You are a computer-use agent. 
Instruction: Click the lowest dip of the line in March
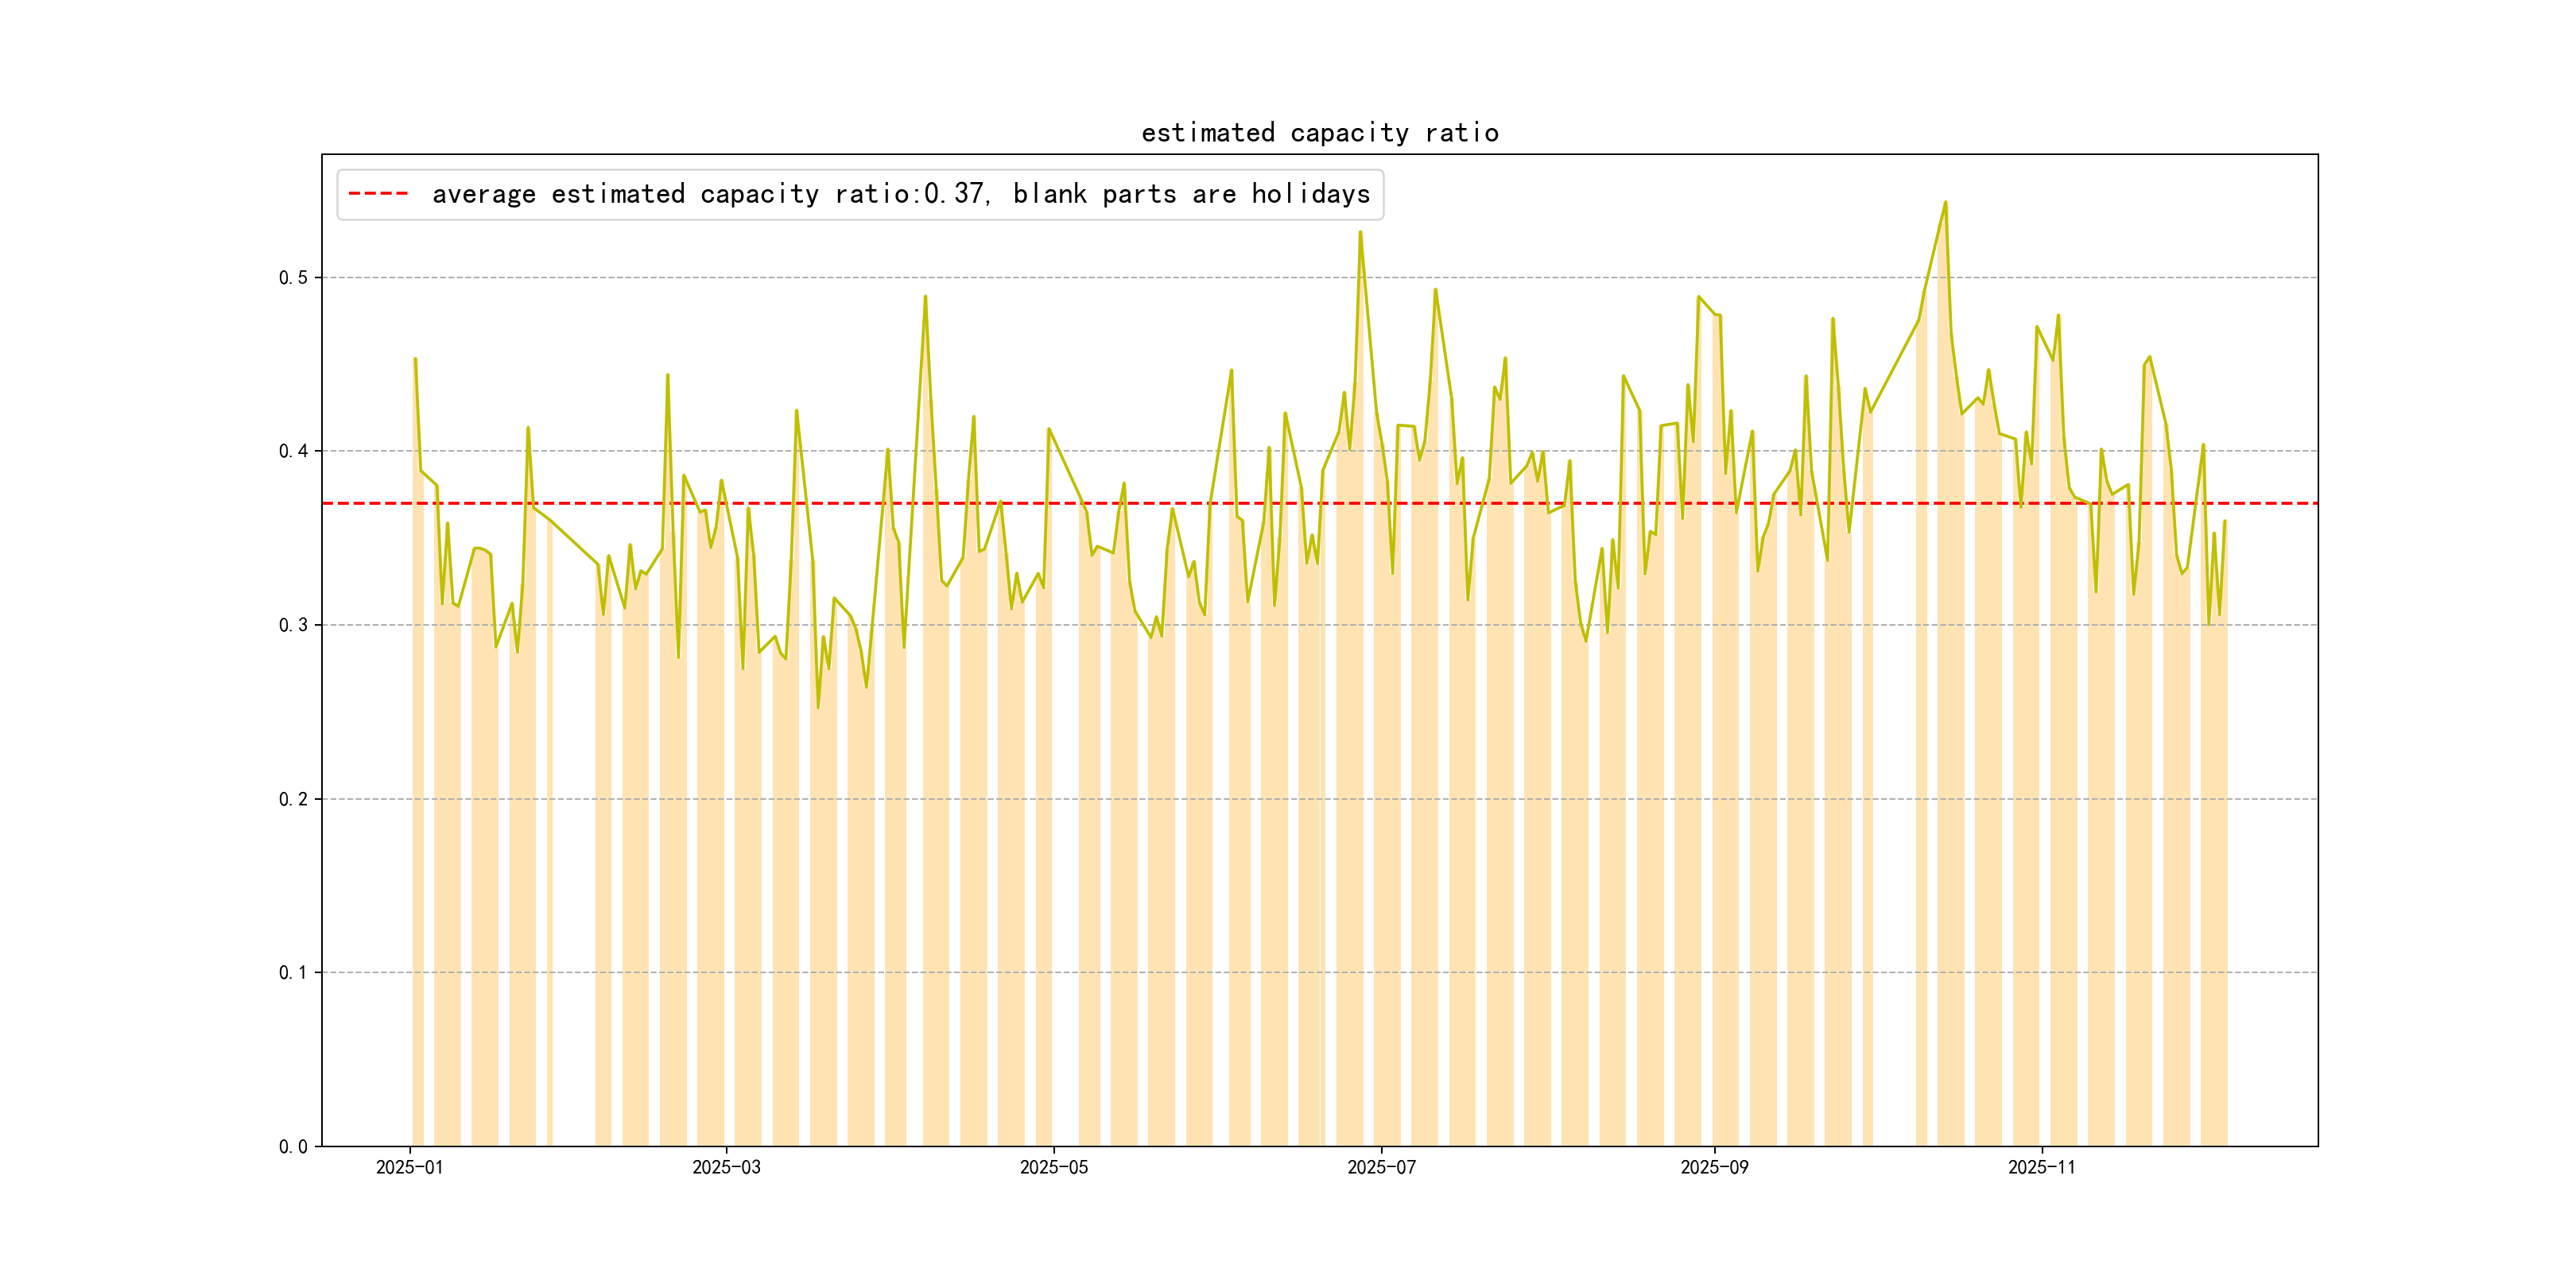click(x=818, y=708)
